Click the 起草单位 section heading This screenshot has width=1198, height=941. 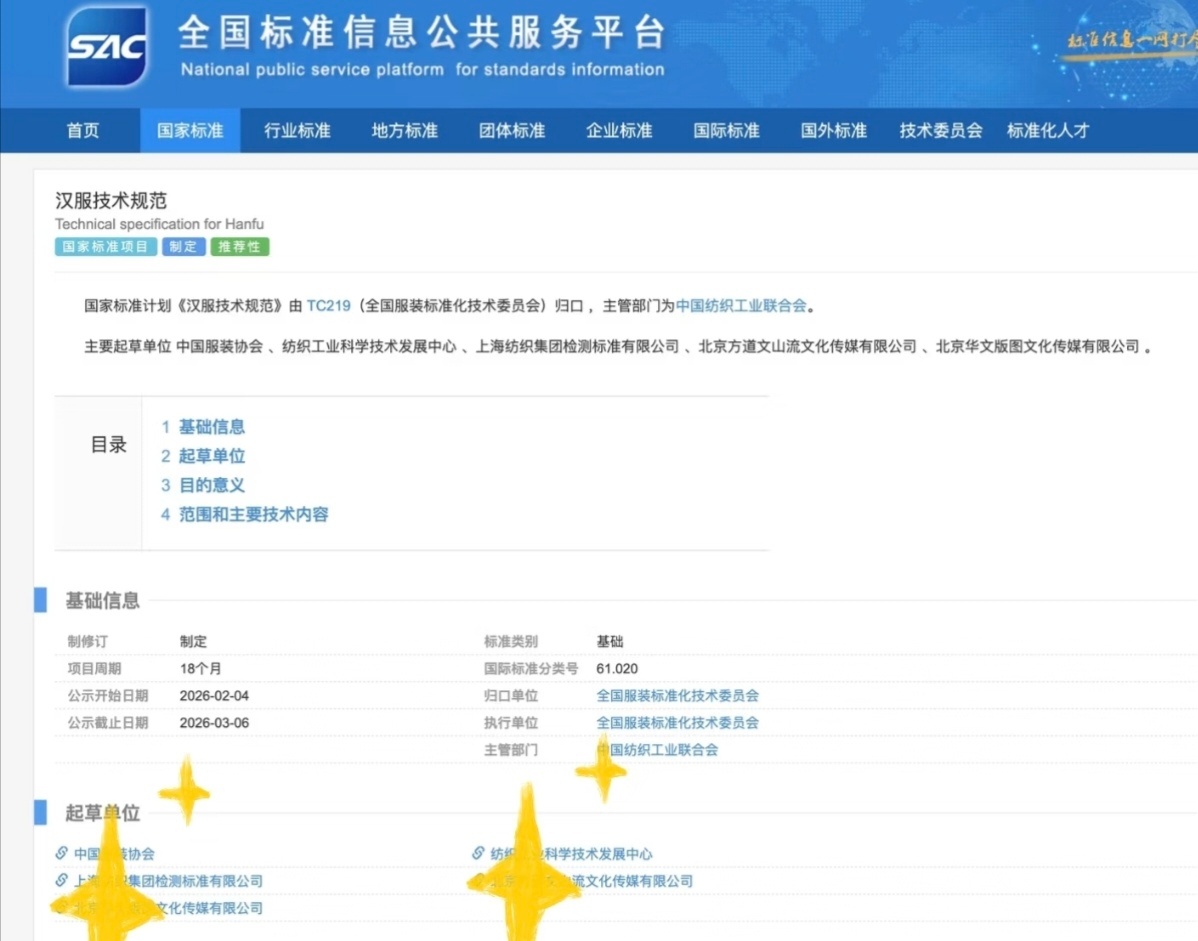pos(102,813)
